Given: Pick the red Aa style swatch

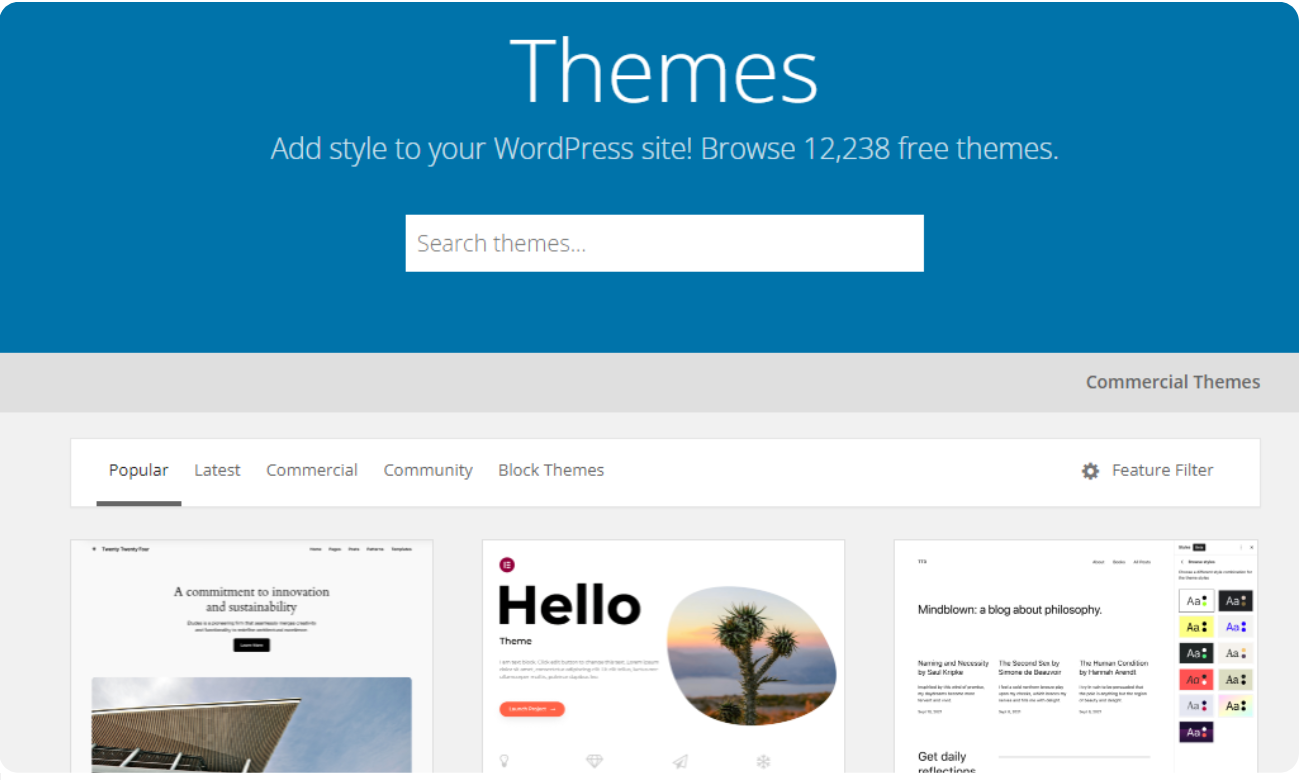Looking at the screenshot, I should pyautogui.click(x=1195, y=679).
